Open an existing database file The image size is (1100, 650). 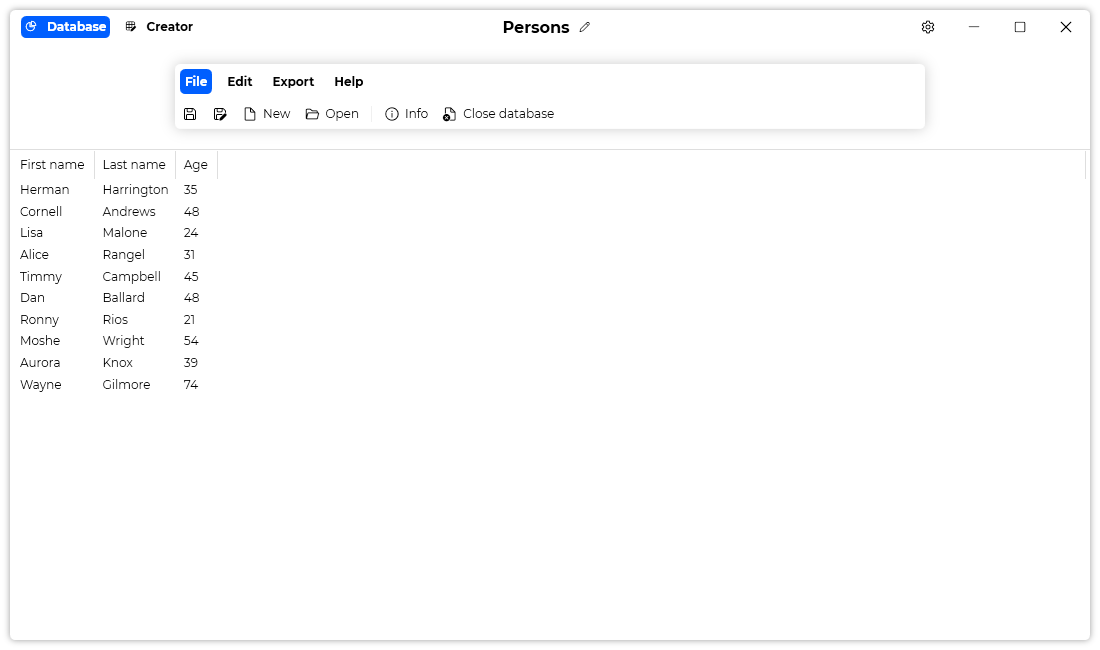pos(332,114)
